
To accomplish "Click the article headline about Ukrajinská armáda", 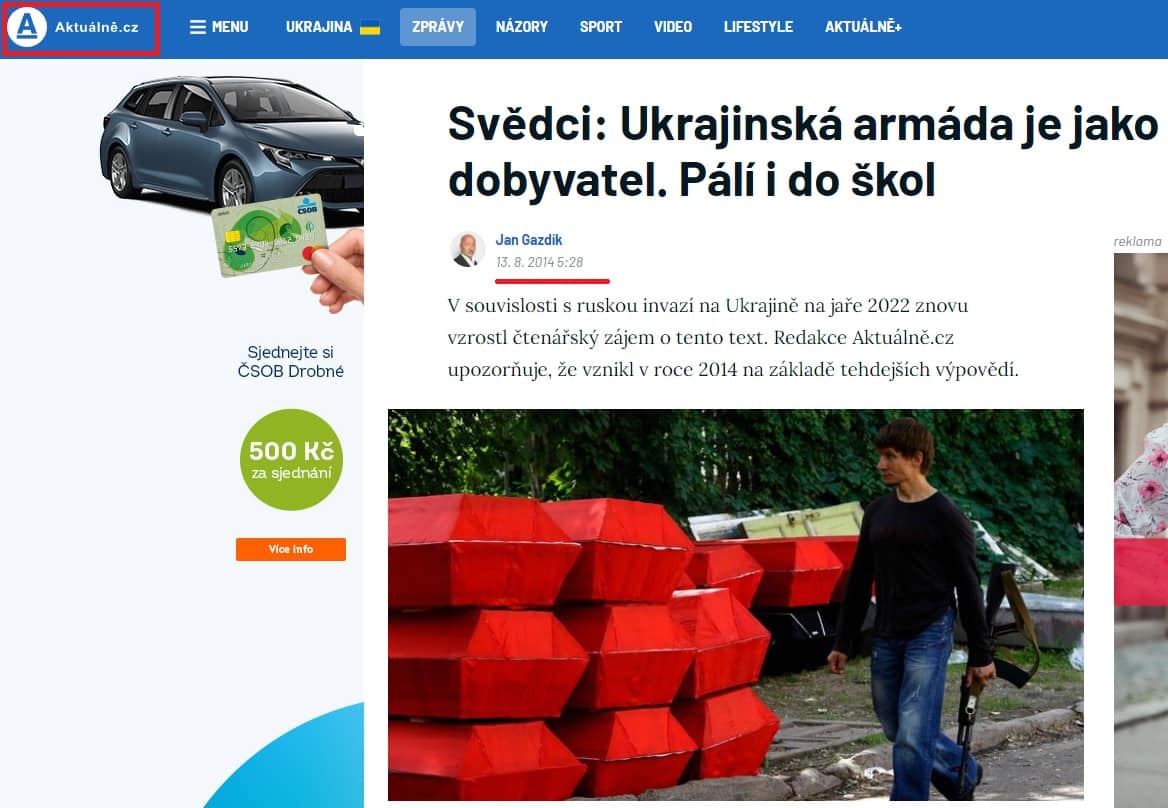I will (803, 152).
